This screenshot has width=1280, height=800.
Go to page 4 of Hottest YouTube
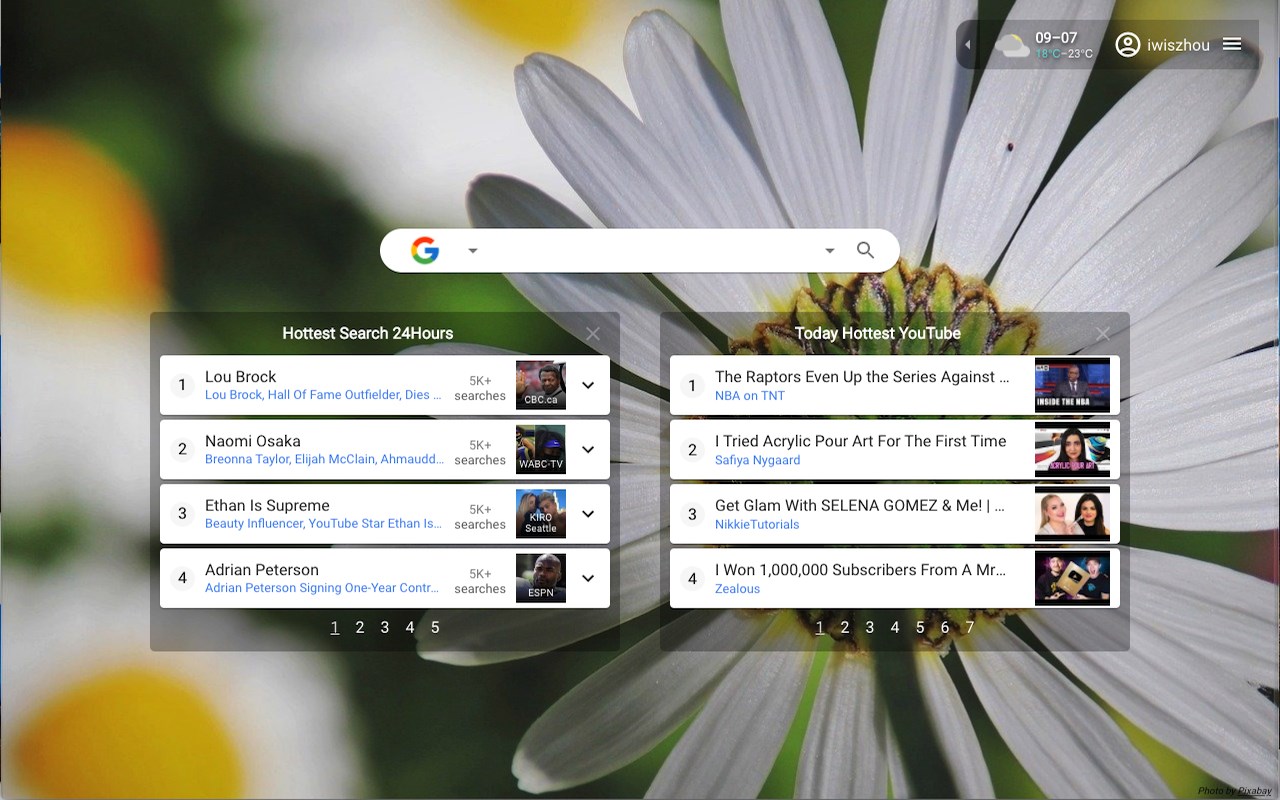tap(895, 628)
